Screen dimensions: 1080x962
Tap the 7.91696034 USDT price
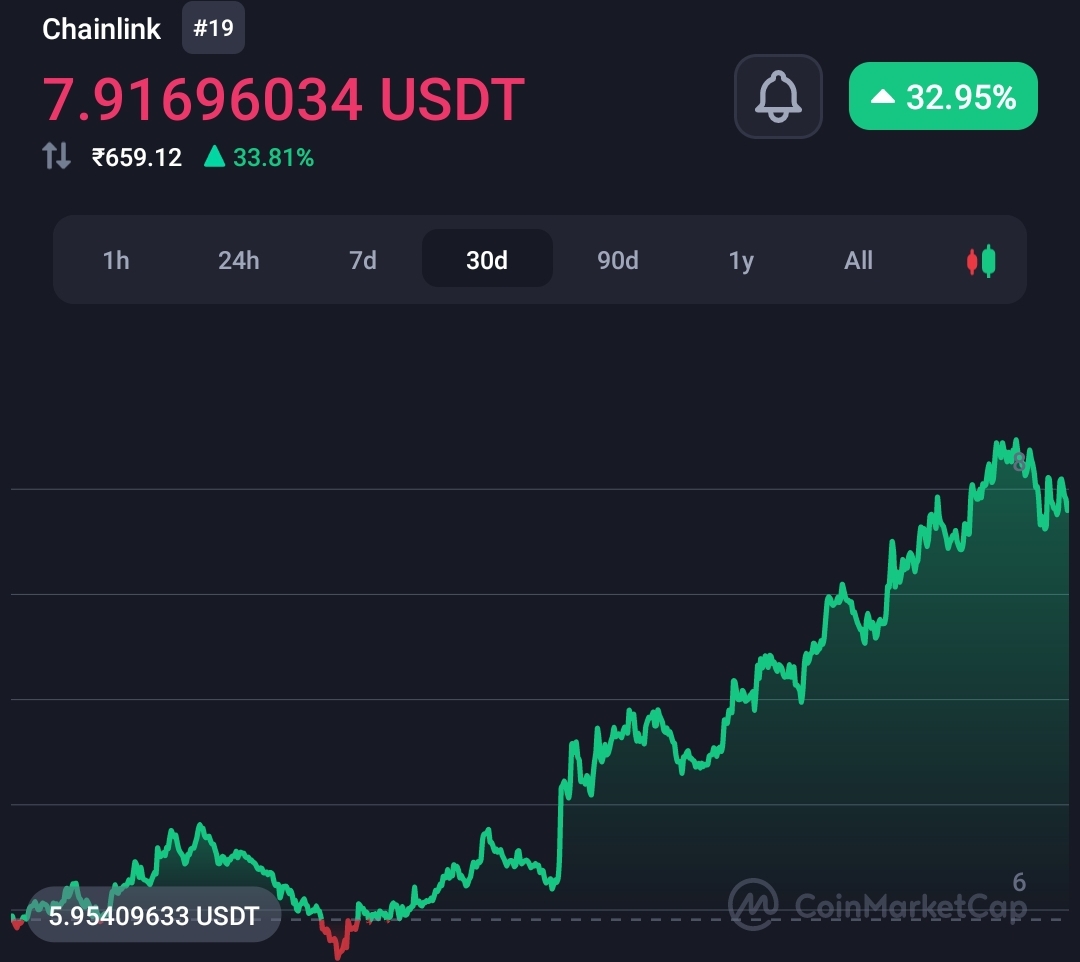click(x=284, y=99)
